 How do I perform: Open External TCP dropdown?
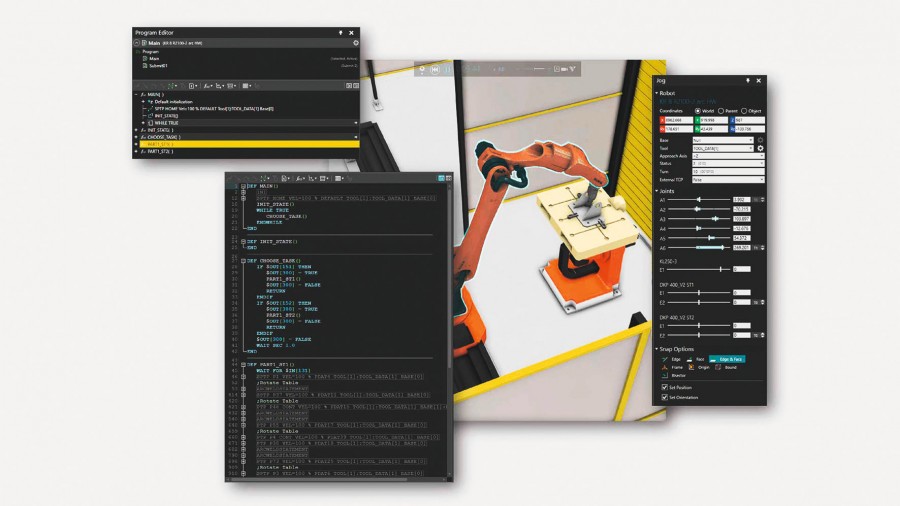(x=728, y=180)
